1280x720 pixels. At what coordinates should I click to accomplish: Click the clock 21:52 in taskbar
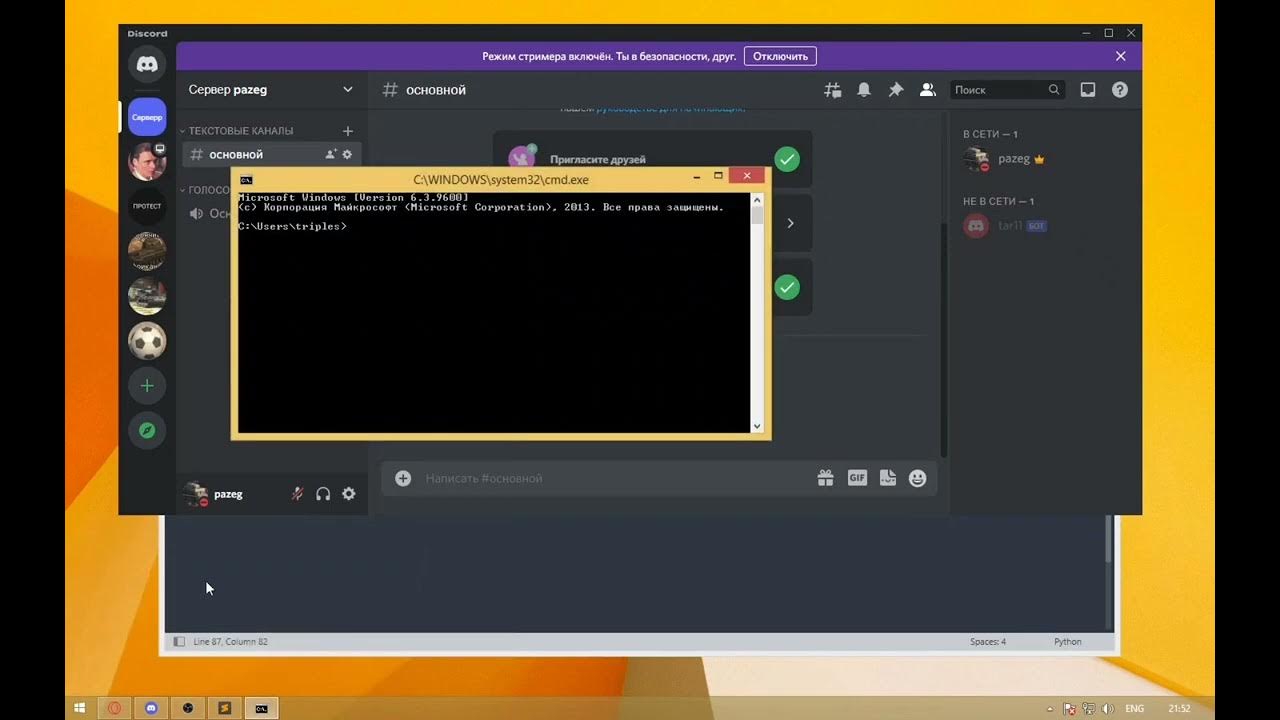[x=1179, y=708]
